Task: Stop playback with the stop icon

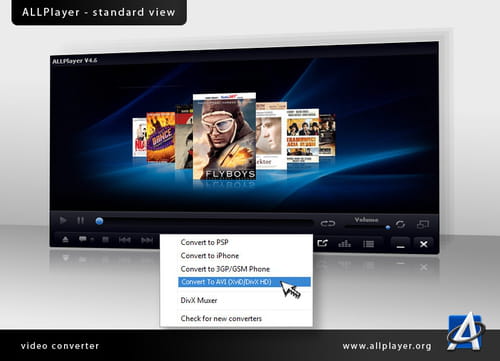Action: 105,239
